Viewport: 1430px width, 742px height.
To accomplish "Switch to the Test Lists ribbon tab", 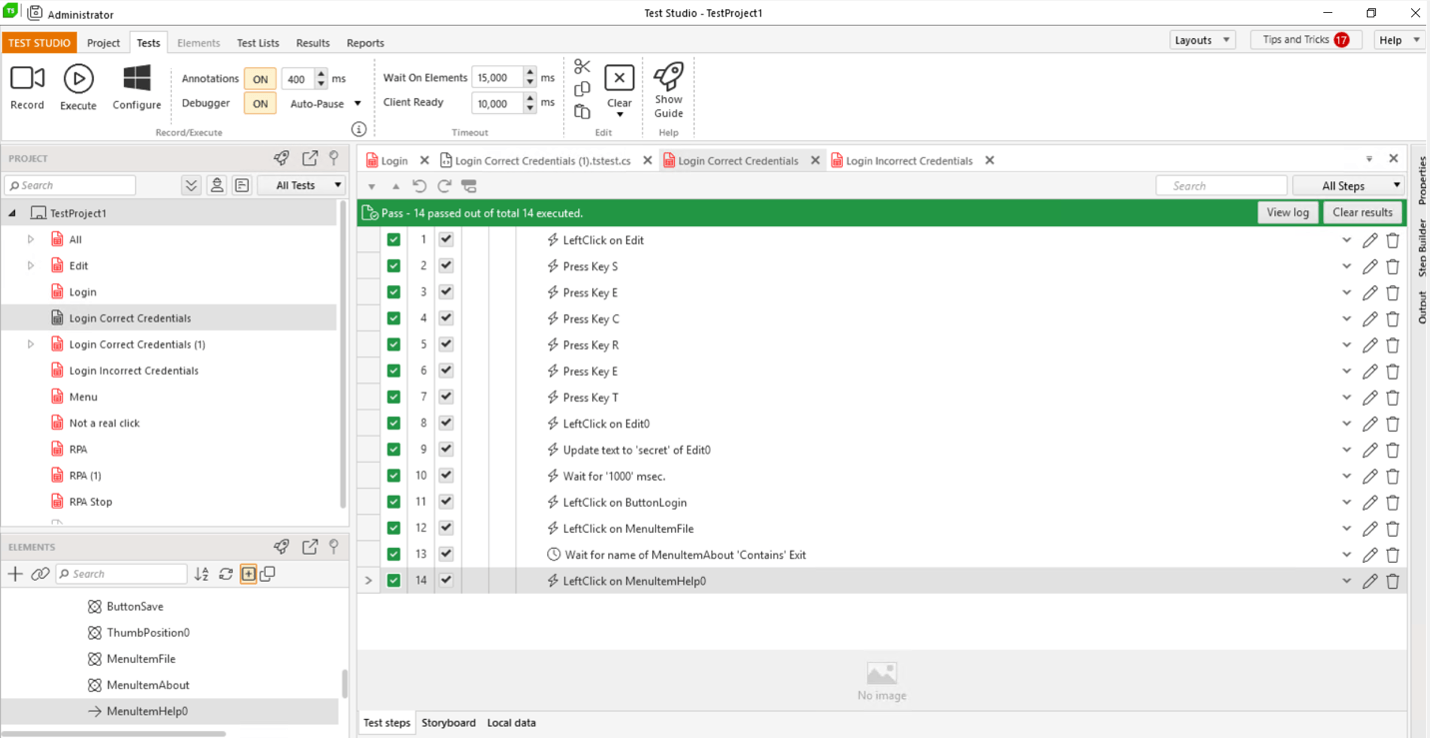I will pyautogui.click(x=258, y=43).
